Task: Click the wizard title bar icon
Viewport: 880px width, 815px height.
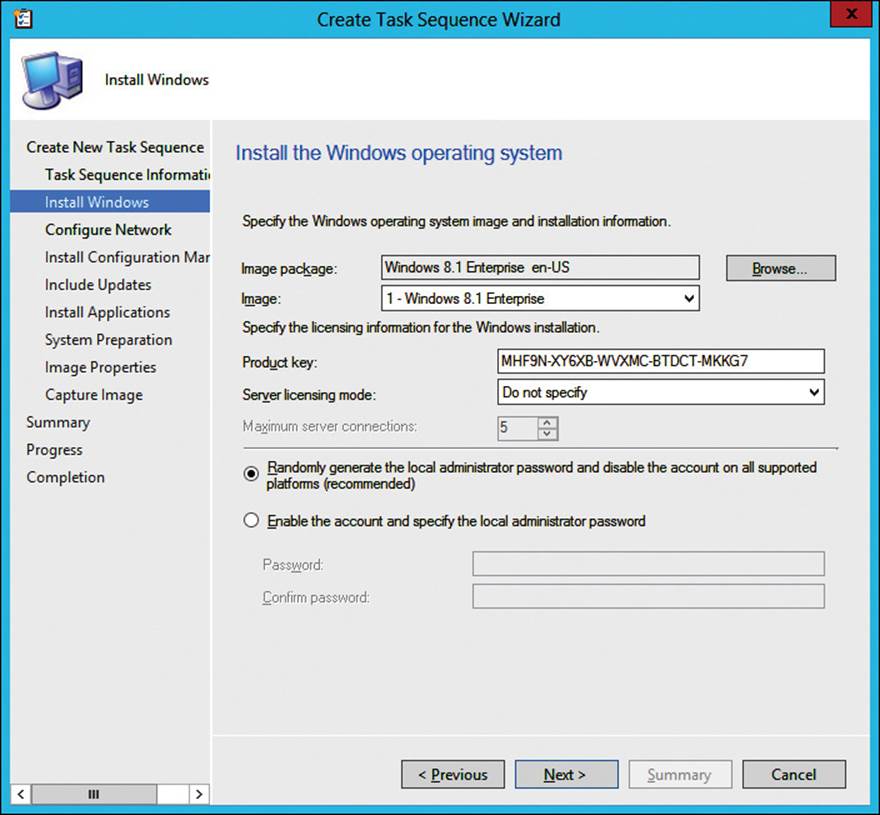Action: pos(22,19)
